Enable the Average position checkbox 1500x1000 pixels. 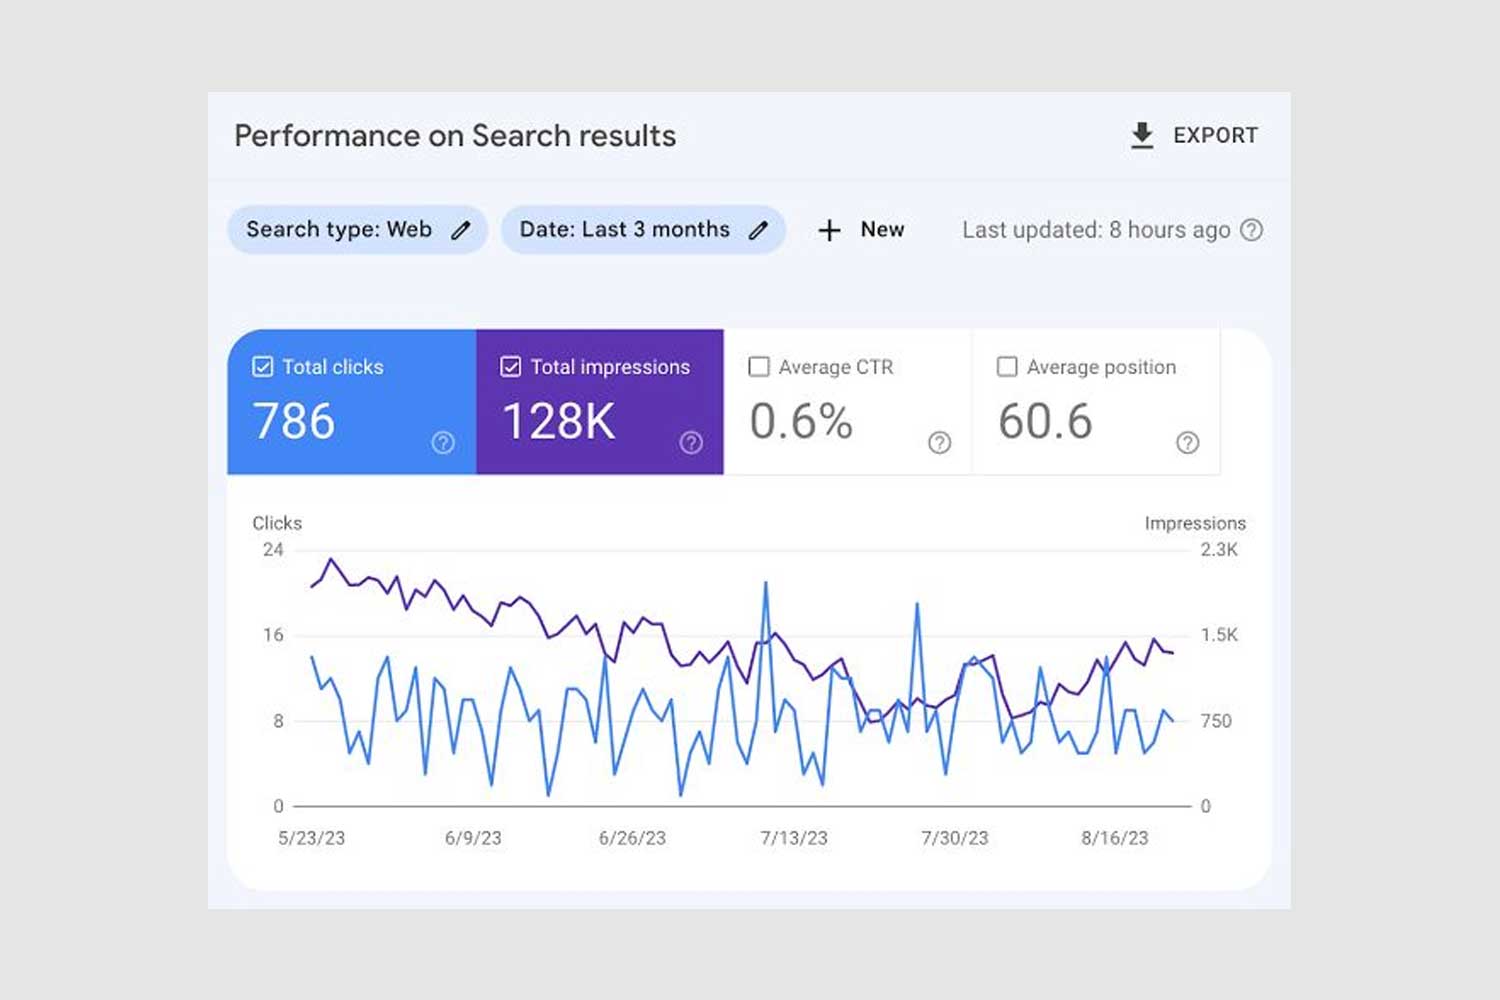(1007, 367)
